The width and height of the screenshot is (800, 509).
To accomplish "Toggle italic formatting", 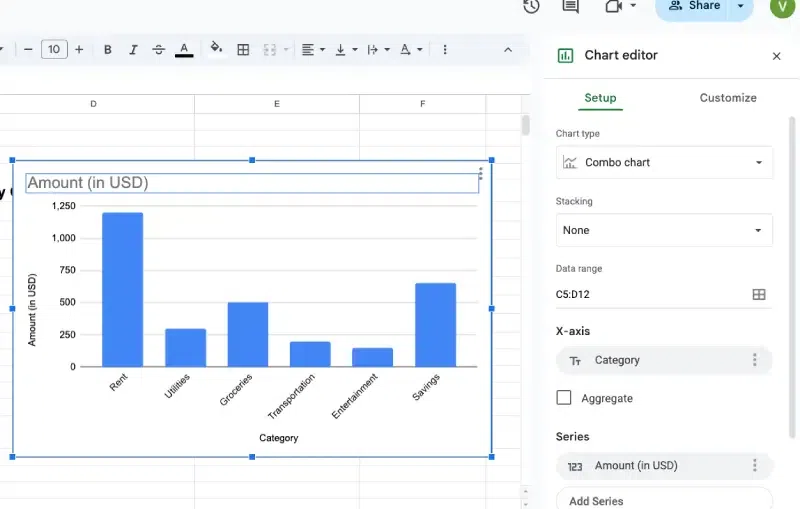I will pos(133,49).
